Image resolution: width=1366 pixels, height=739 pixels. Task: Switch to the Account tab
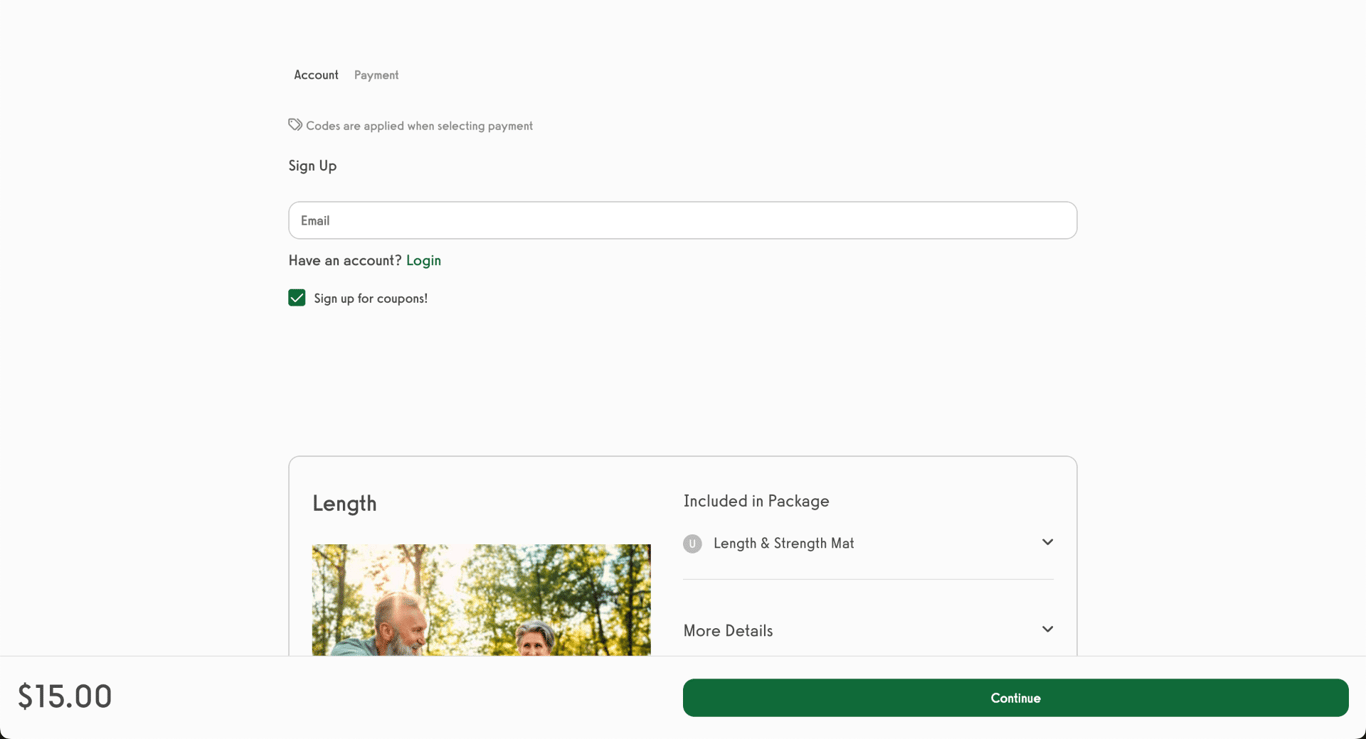coord(316,75)
